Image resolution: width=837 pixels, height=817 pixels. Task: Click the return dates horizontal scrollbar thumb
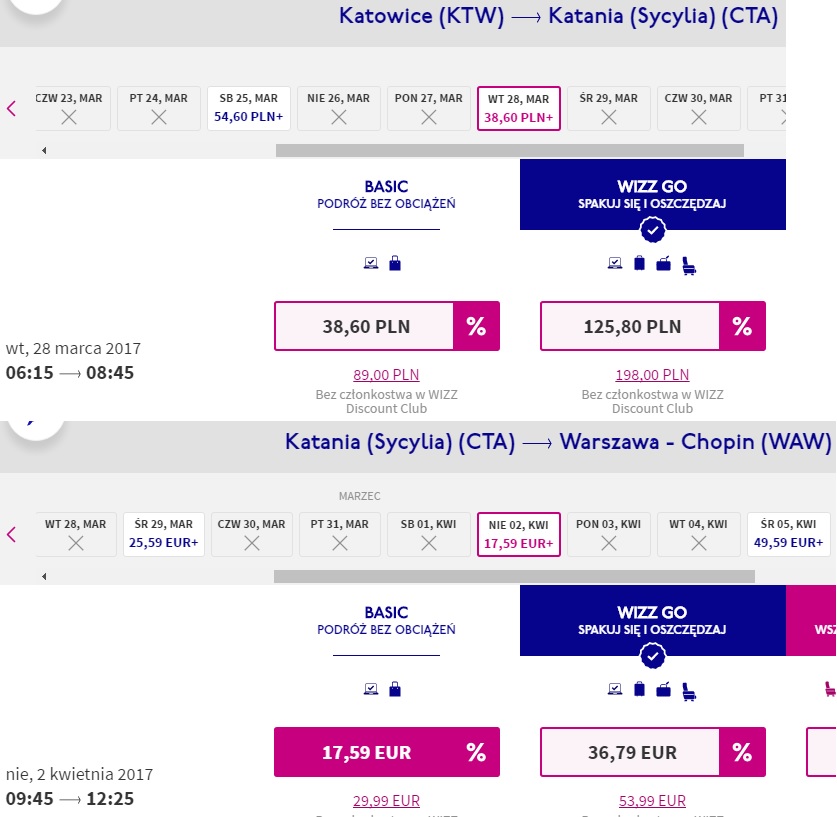coord(514,576)
